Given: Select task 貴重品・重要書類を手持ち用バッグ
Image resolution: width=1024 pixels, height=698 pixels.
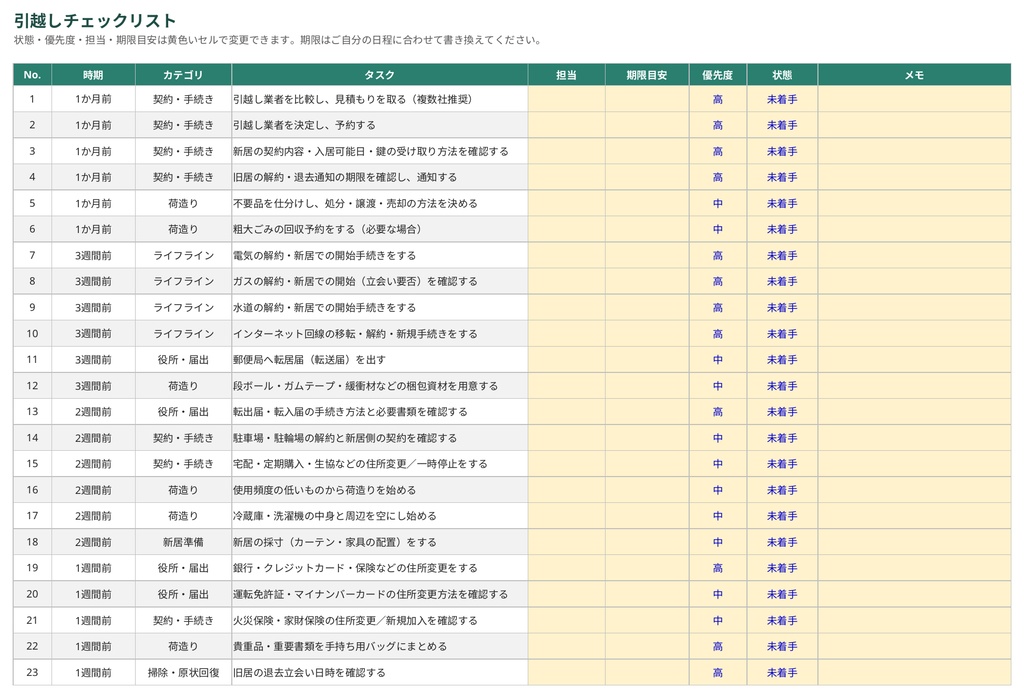Looking at the screenshot, I should [x=379, y=646].
